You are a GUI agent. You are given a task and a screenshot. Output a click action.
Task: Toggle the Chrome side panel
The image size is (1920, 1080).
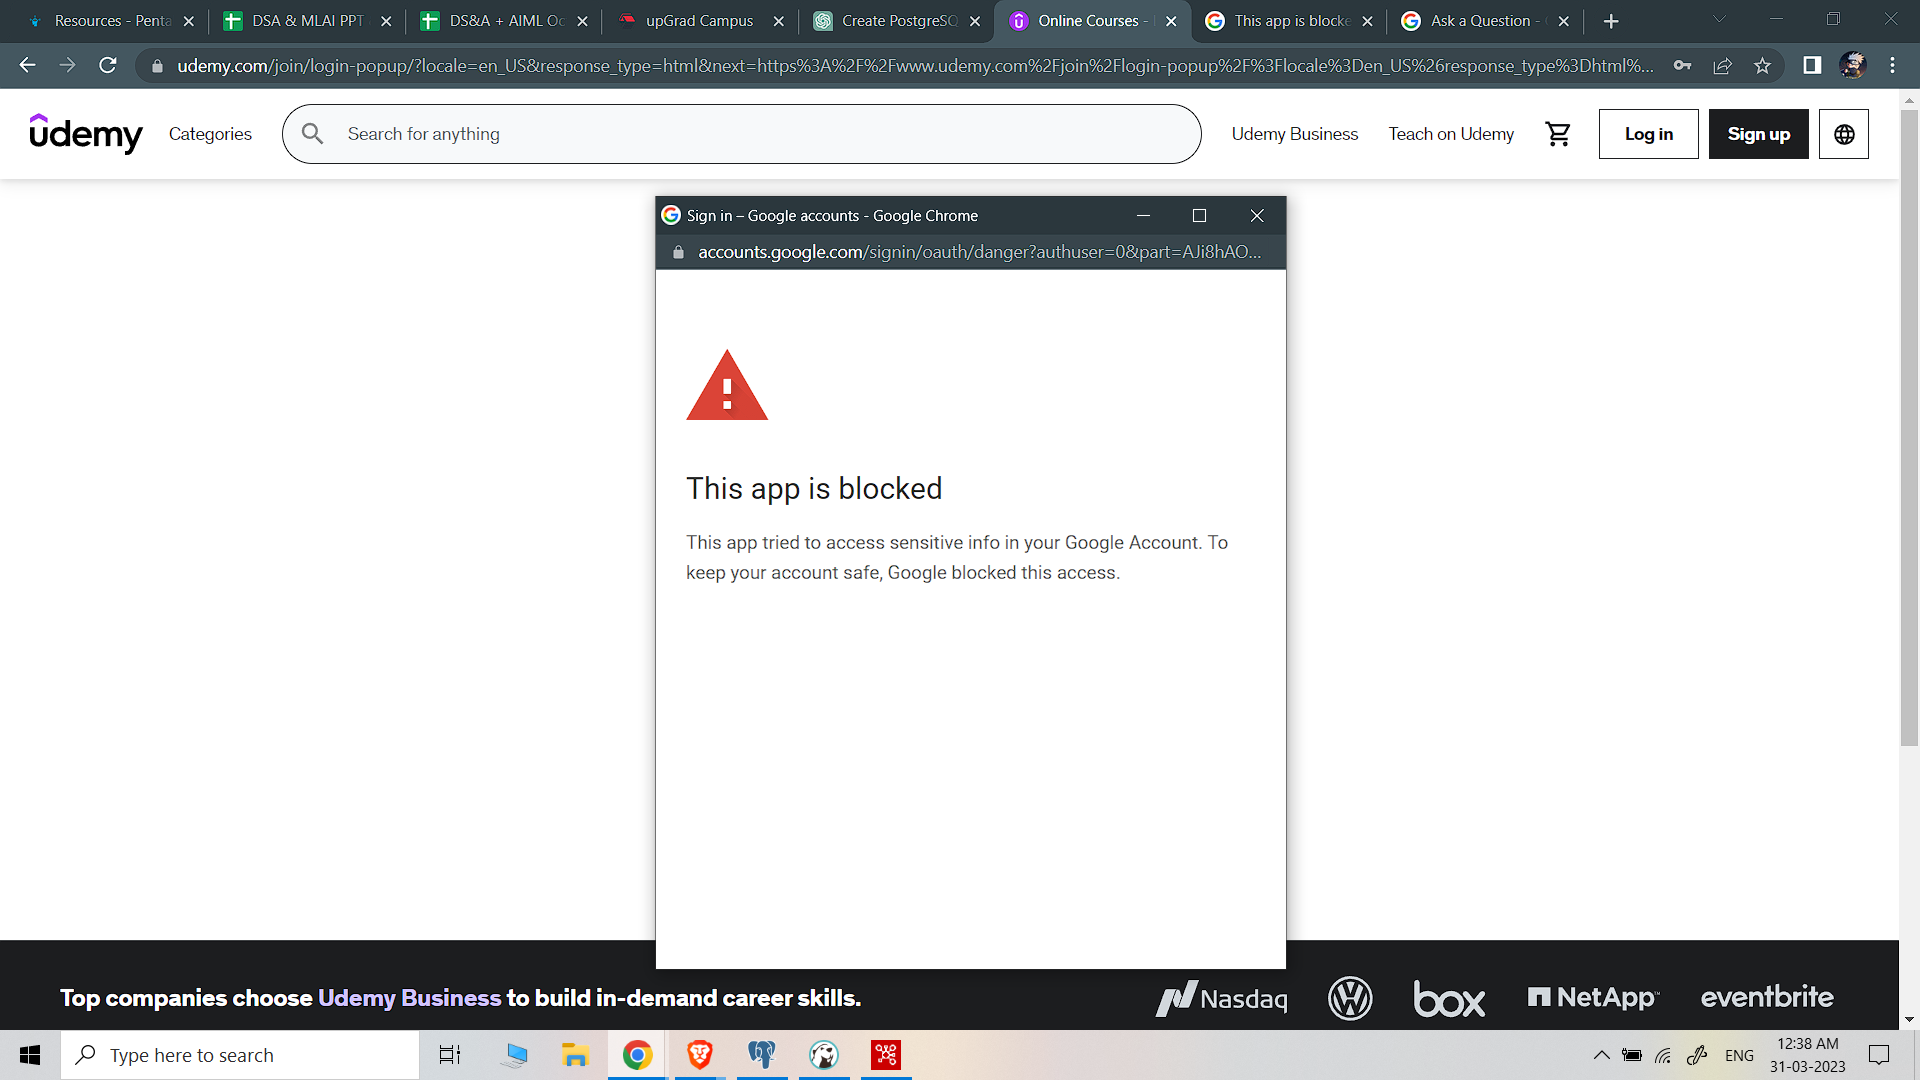tap(1811, 65)
